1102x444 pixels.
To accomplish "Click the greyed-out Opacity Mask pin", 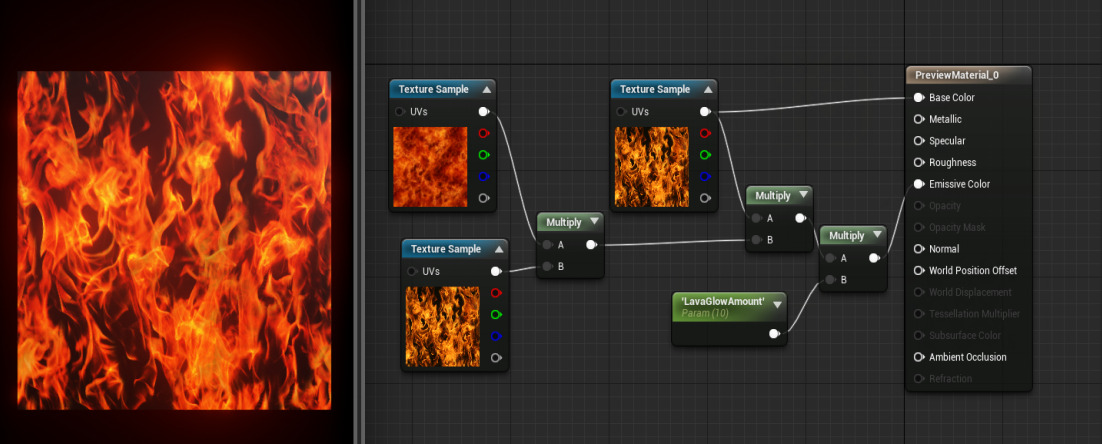I will [918, 227].
